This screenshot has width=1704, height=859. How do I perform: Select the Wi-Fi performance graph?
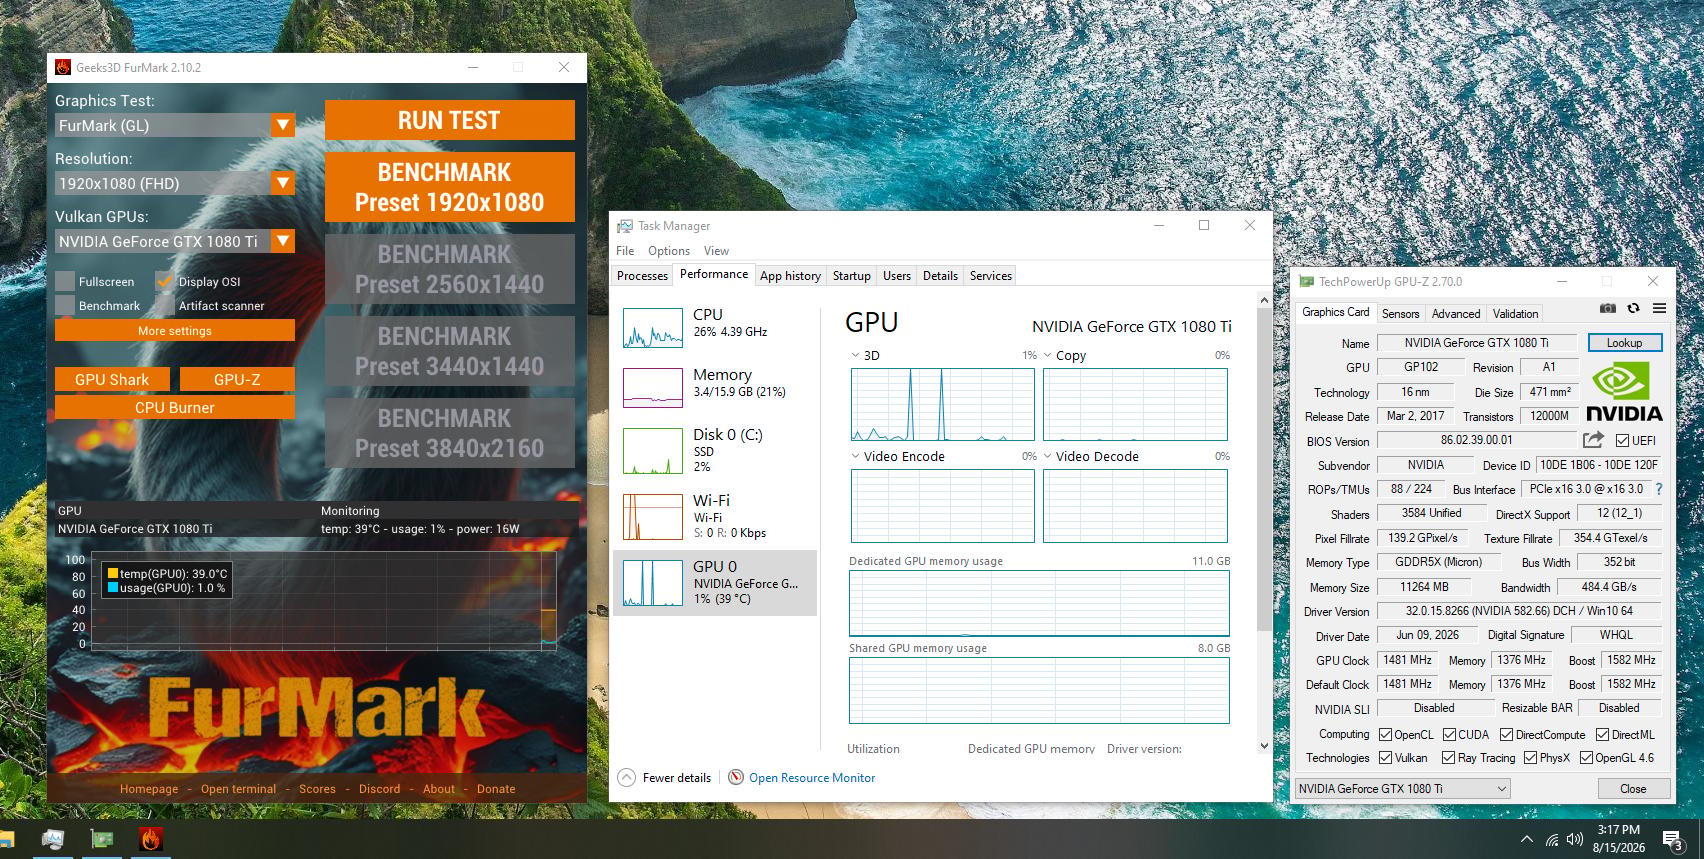click(653, 517)
